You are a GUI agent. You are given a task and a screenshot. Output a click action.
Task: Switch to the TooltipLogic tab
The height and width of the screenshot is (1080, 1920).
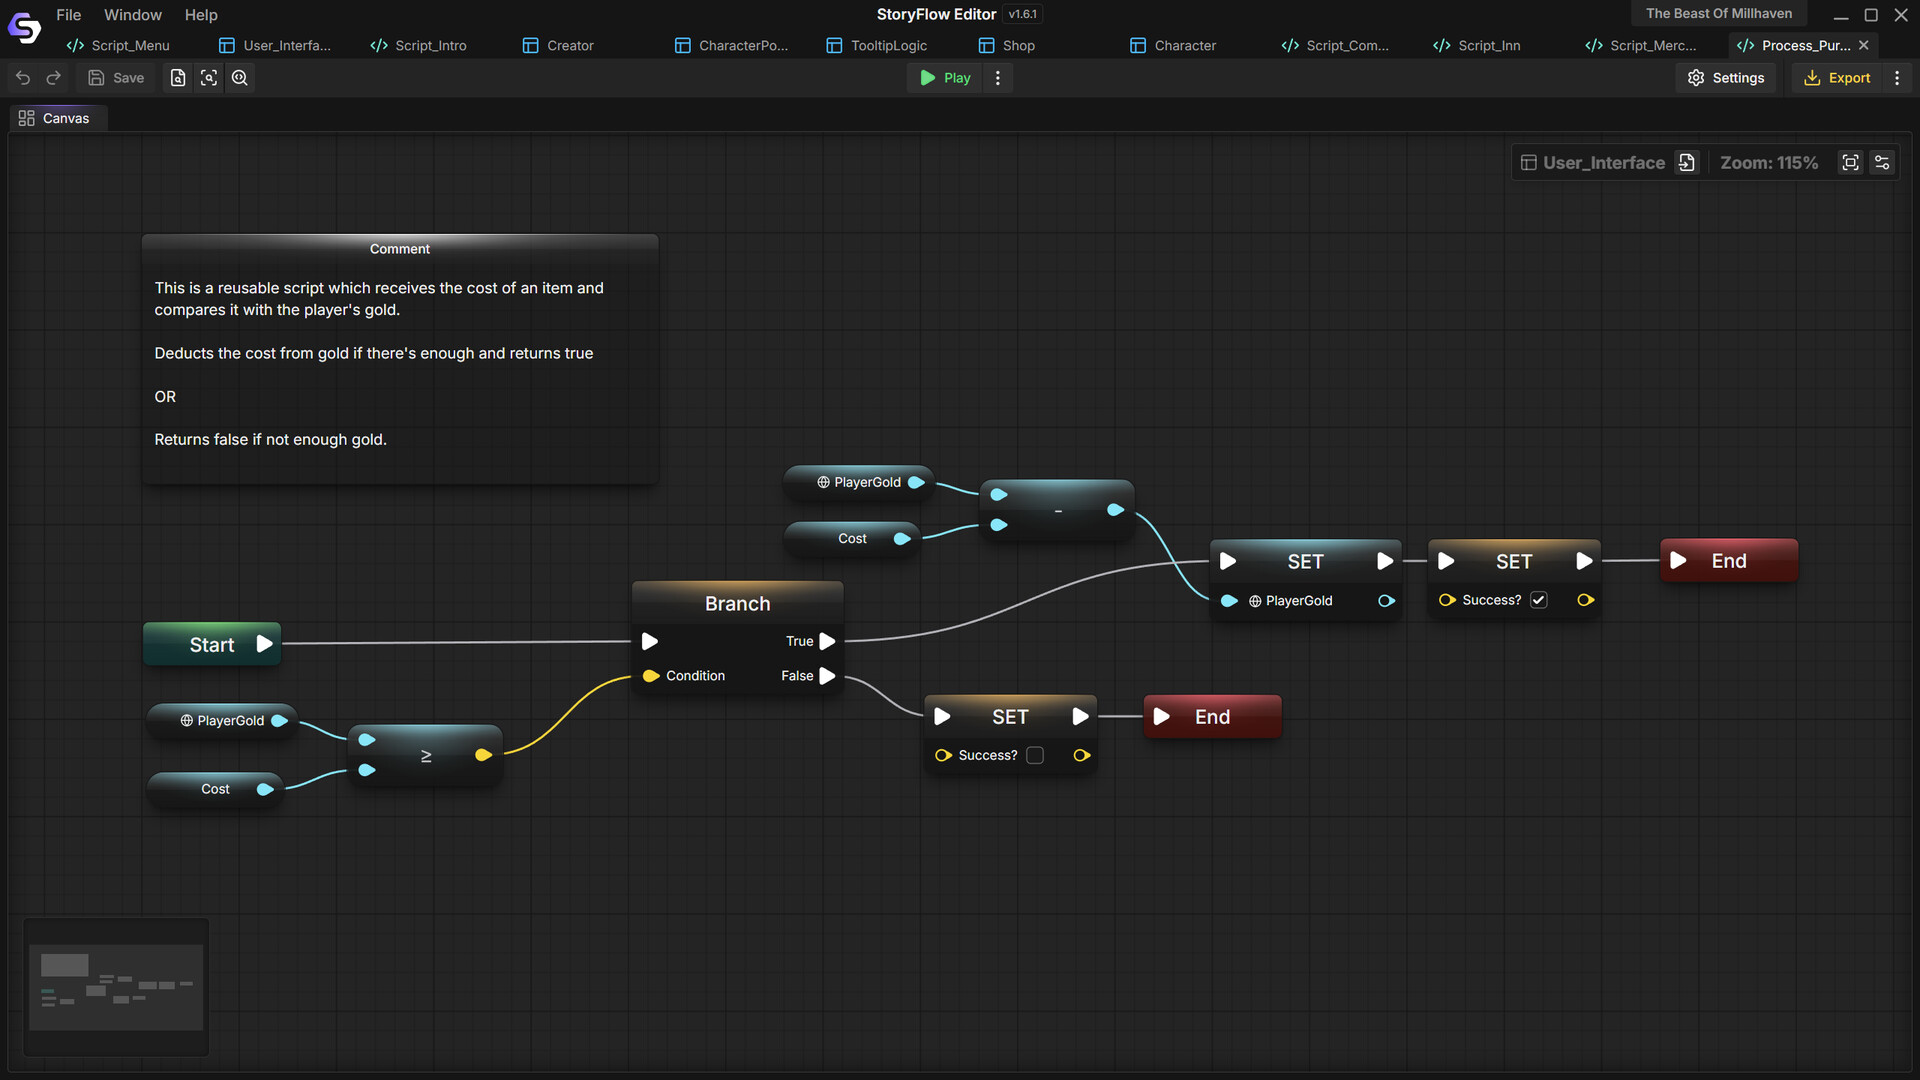[x=876, y=45]
